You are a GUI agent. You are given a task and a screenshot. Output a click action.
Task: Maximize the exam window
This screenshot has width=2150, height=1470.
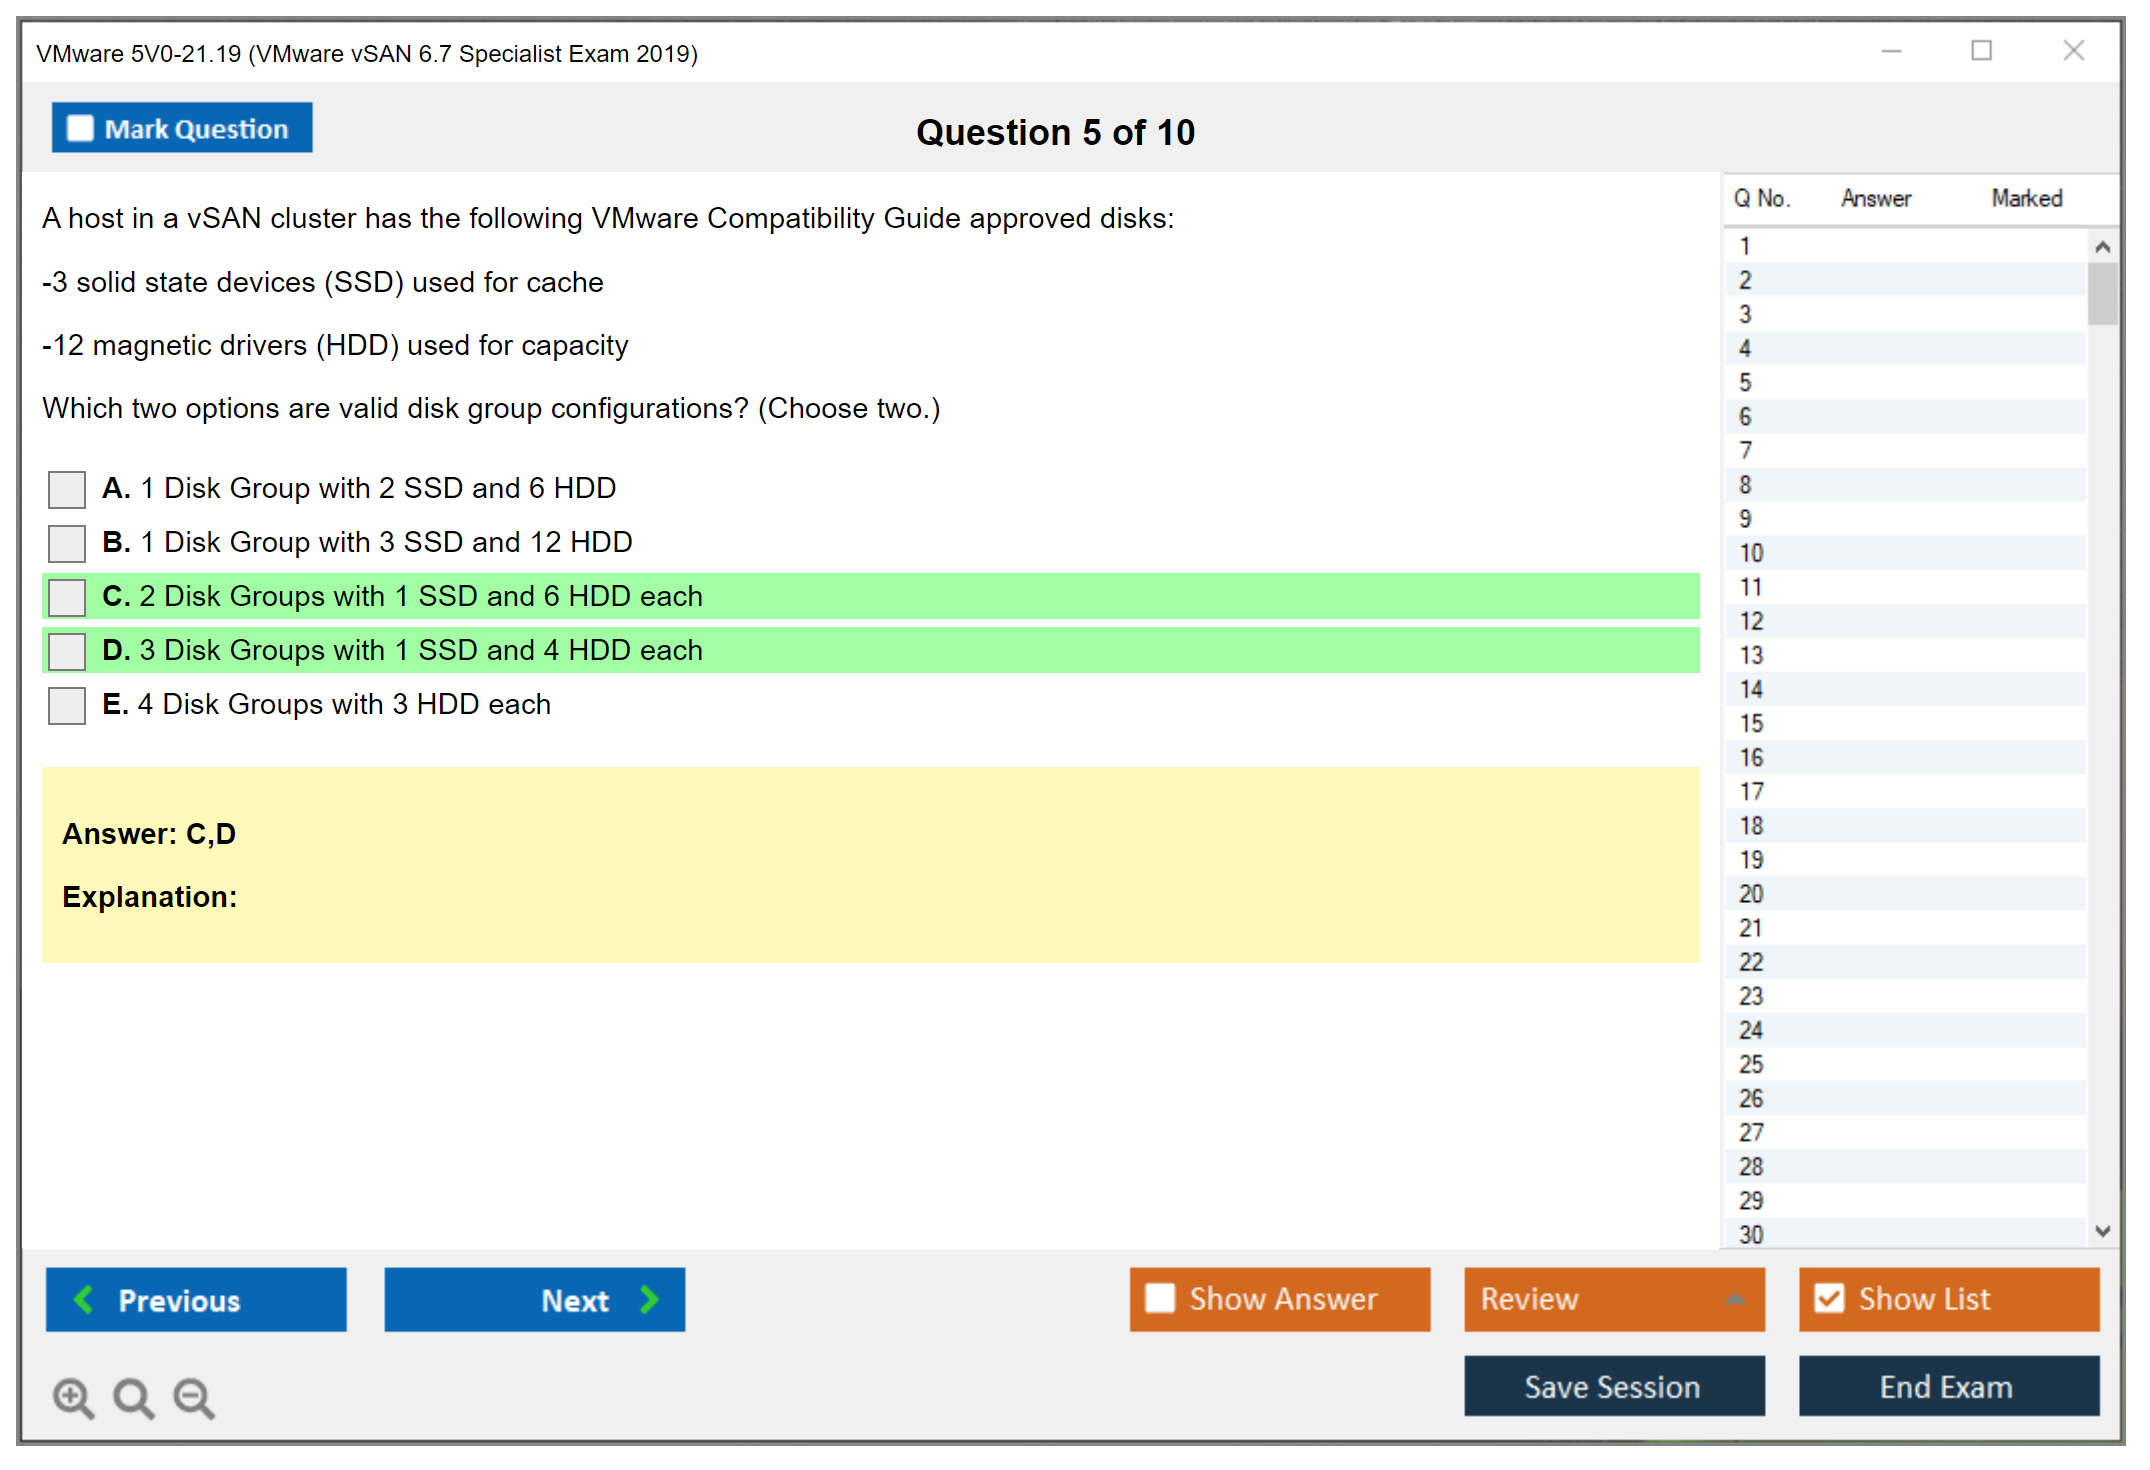1981,51
